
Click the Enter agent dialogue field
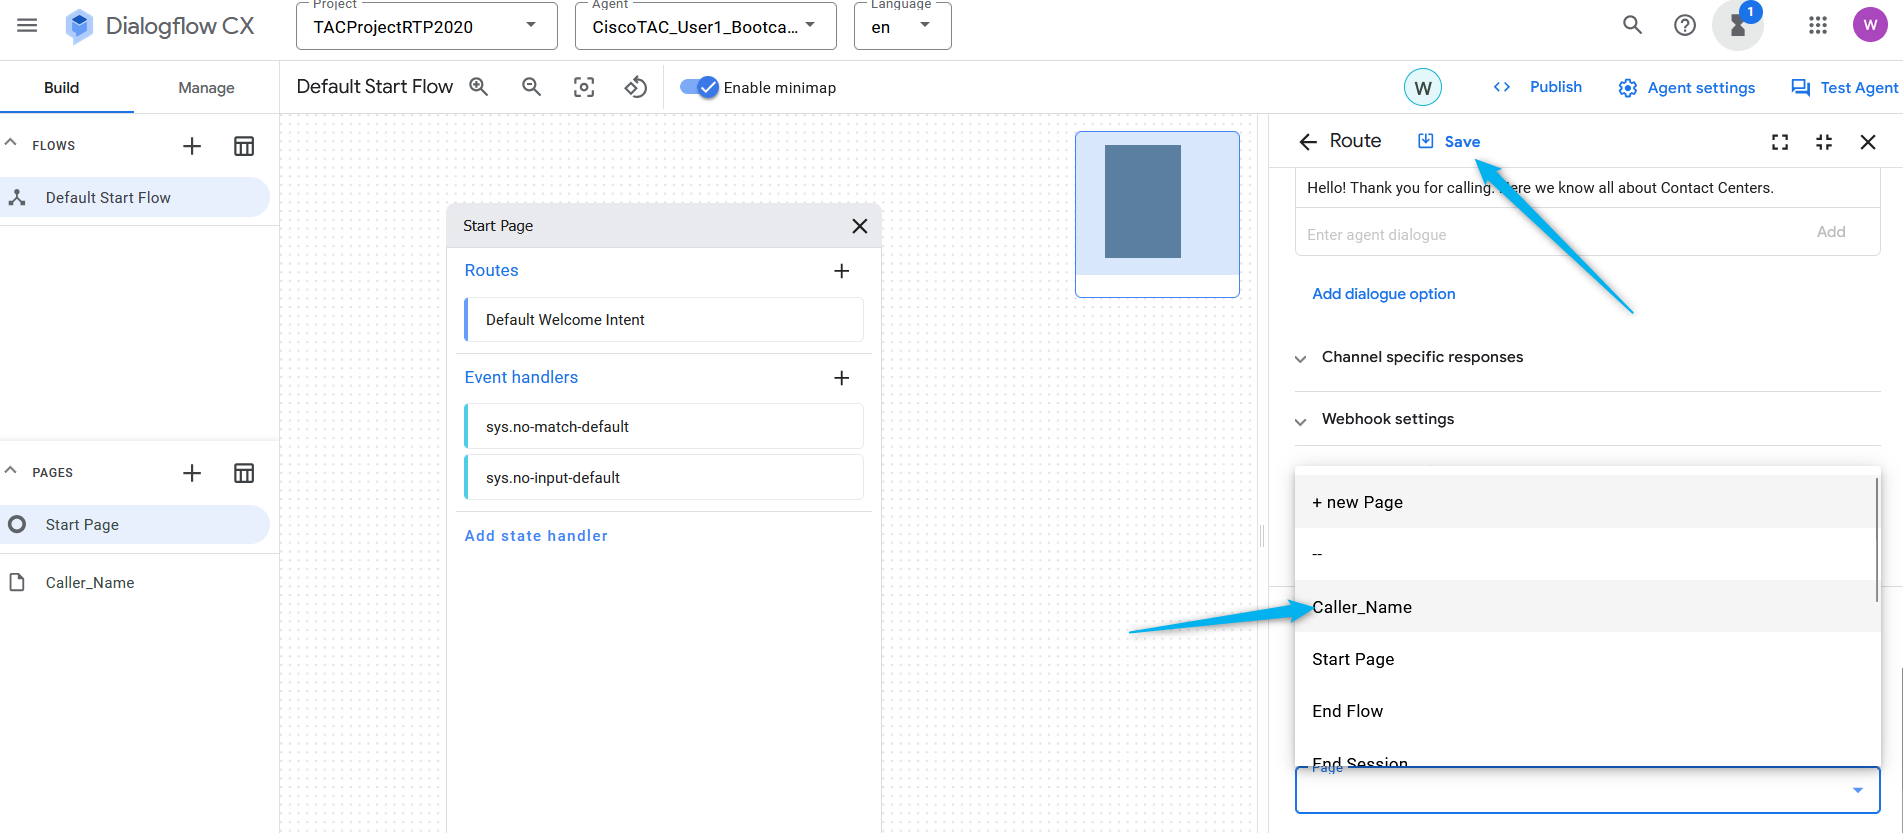click(x=1550, y=235)
